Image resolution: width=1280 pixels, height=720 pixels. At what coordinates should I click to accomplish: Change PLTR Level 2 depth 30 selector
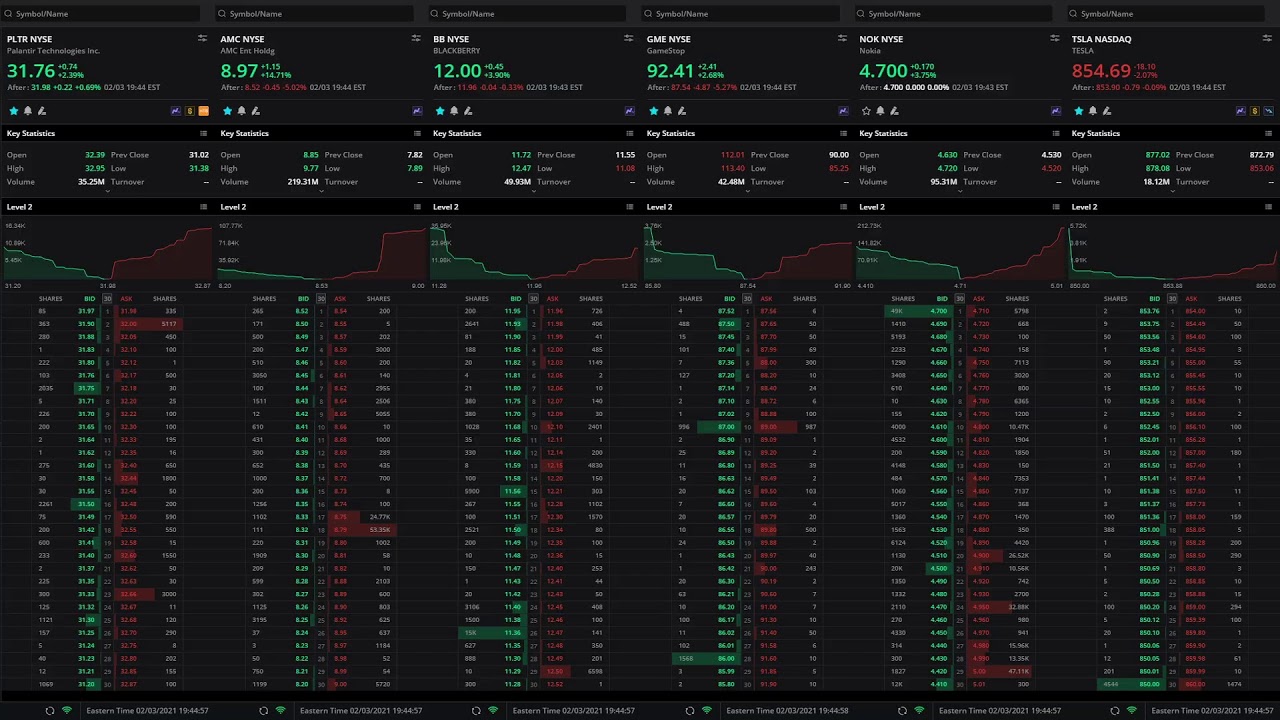click(x=108, y=298)
